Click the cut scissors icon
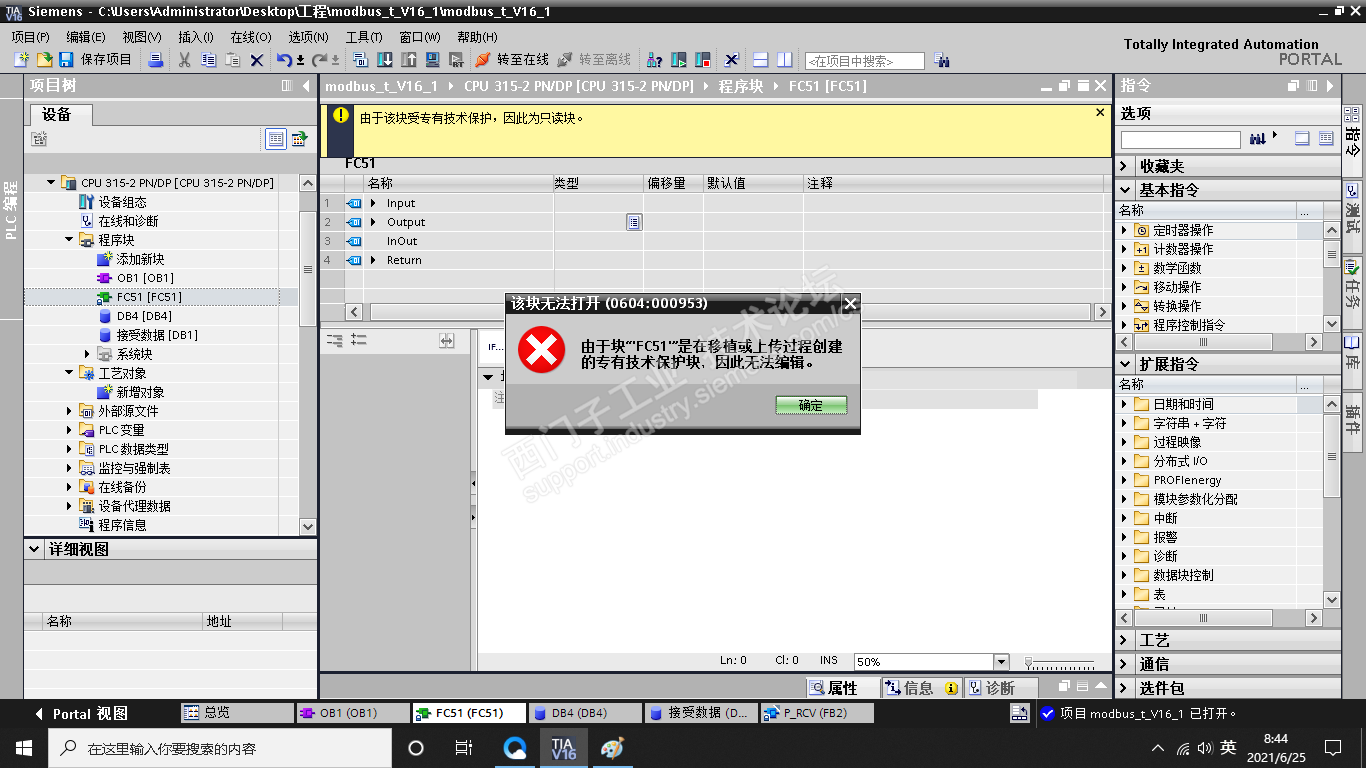This screenshot has height=768, width=1366. click(184, 60)
